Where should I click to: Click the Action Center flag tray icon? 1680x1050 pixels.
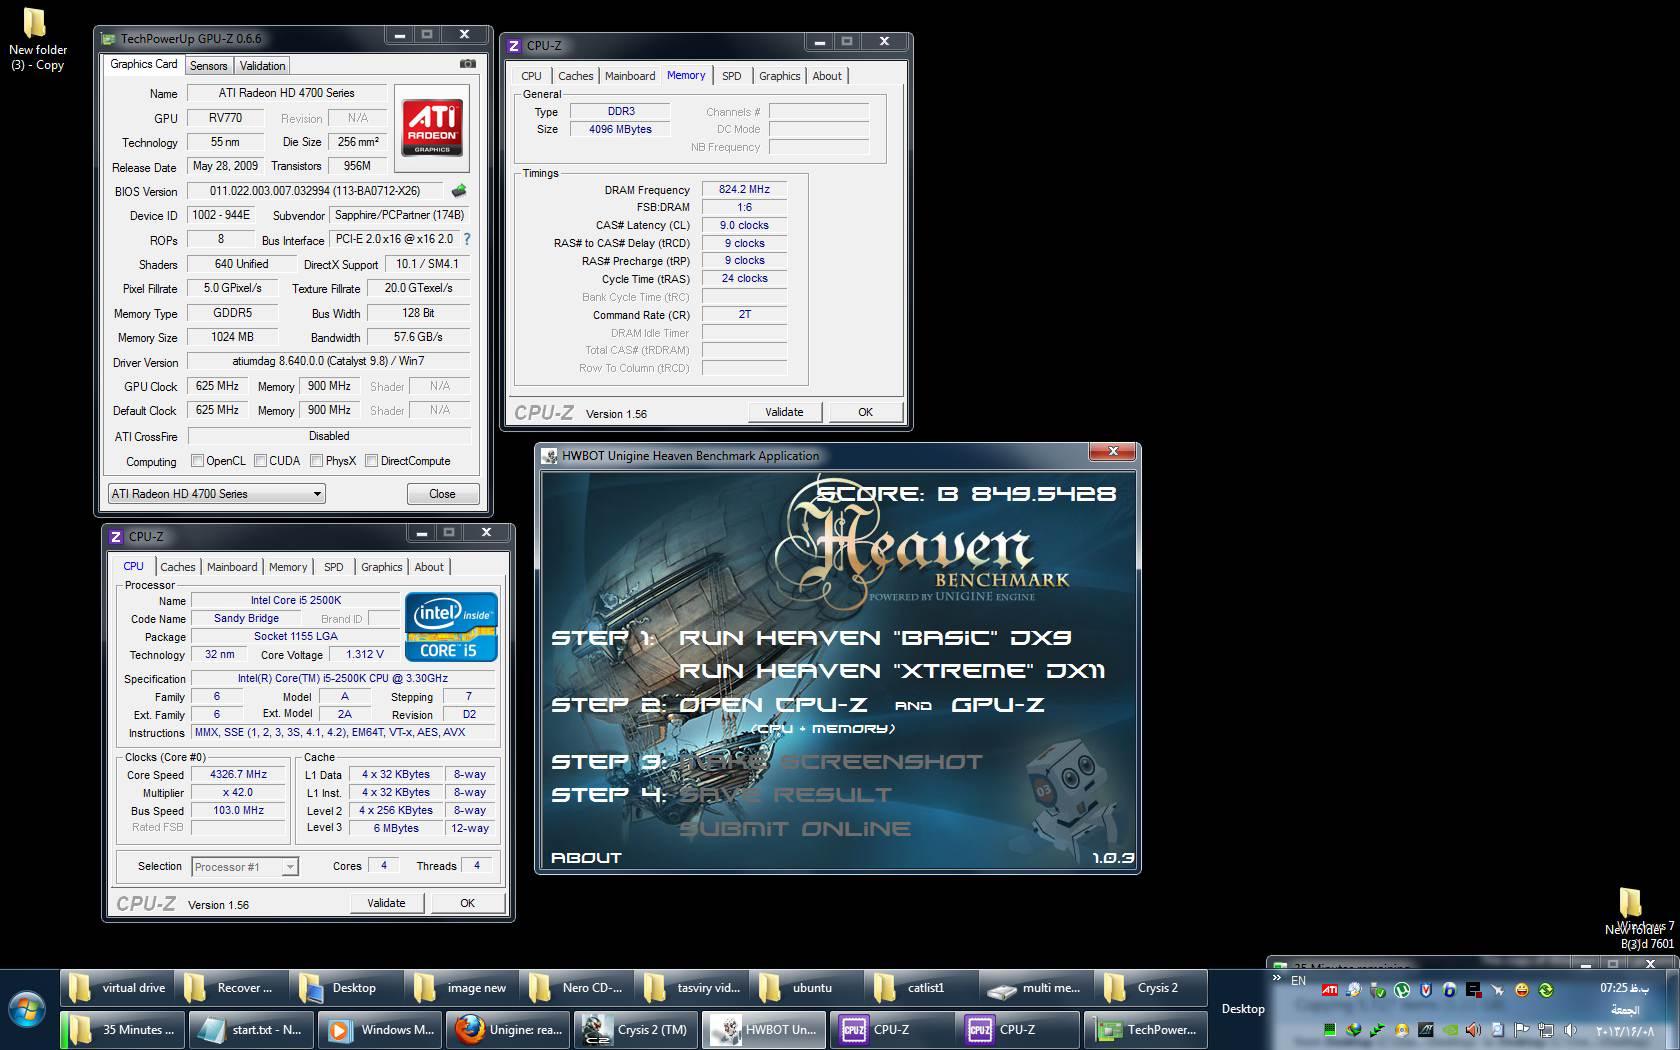tap(1521, 1030)
